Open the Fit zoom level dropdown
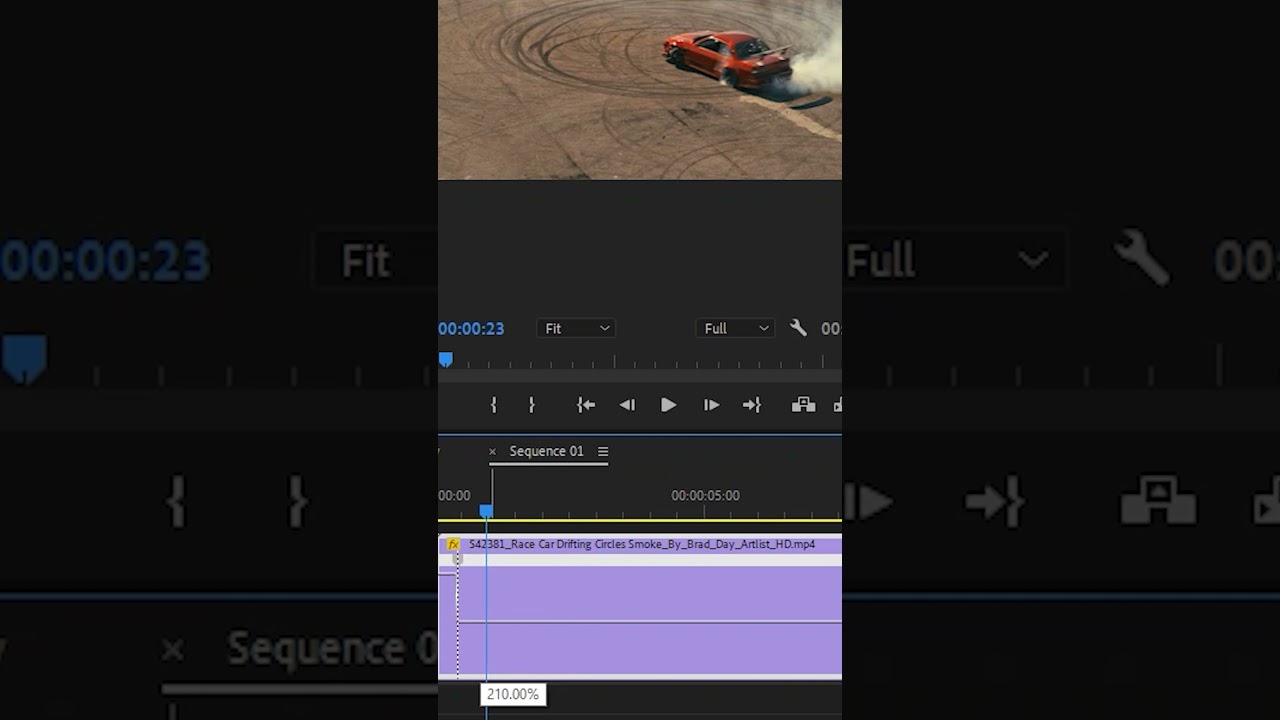The width and height of the screenshot is (1280, 720). tap(576, 328)
